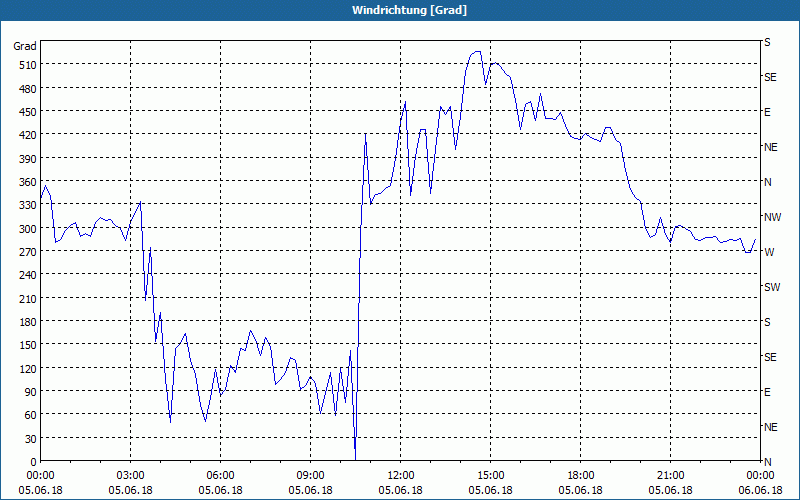Click the 510 value on the degree axis
Image resolution: width=800 pixels, height=500 pixels.
pyautogui.click(x=28, y=65)
